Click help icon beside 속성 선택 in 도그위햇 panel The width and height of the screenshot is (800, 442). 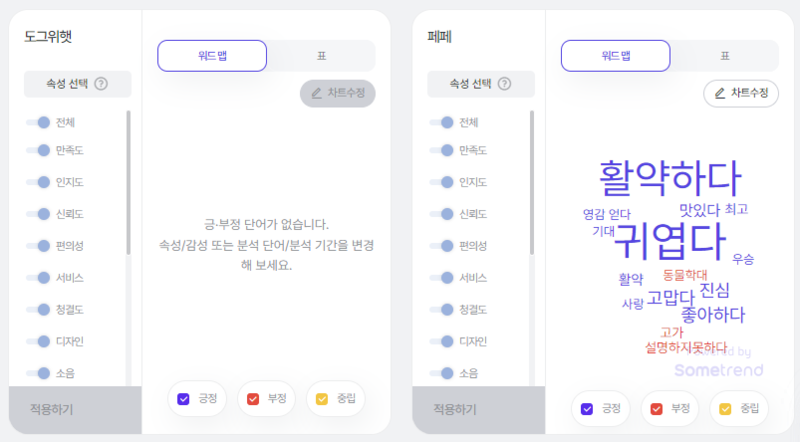101,84
